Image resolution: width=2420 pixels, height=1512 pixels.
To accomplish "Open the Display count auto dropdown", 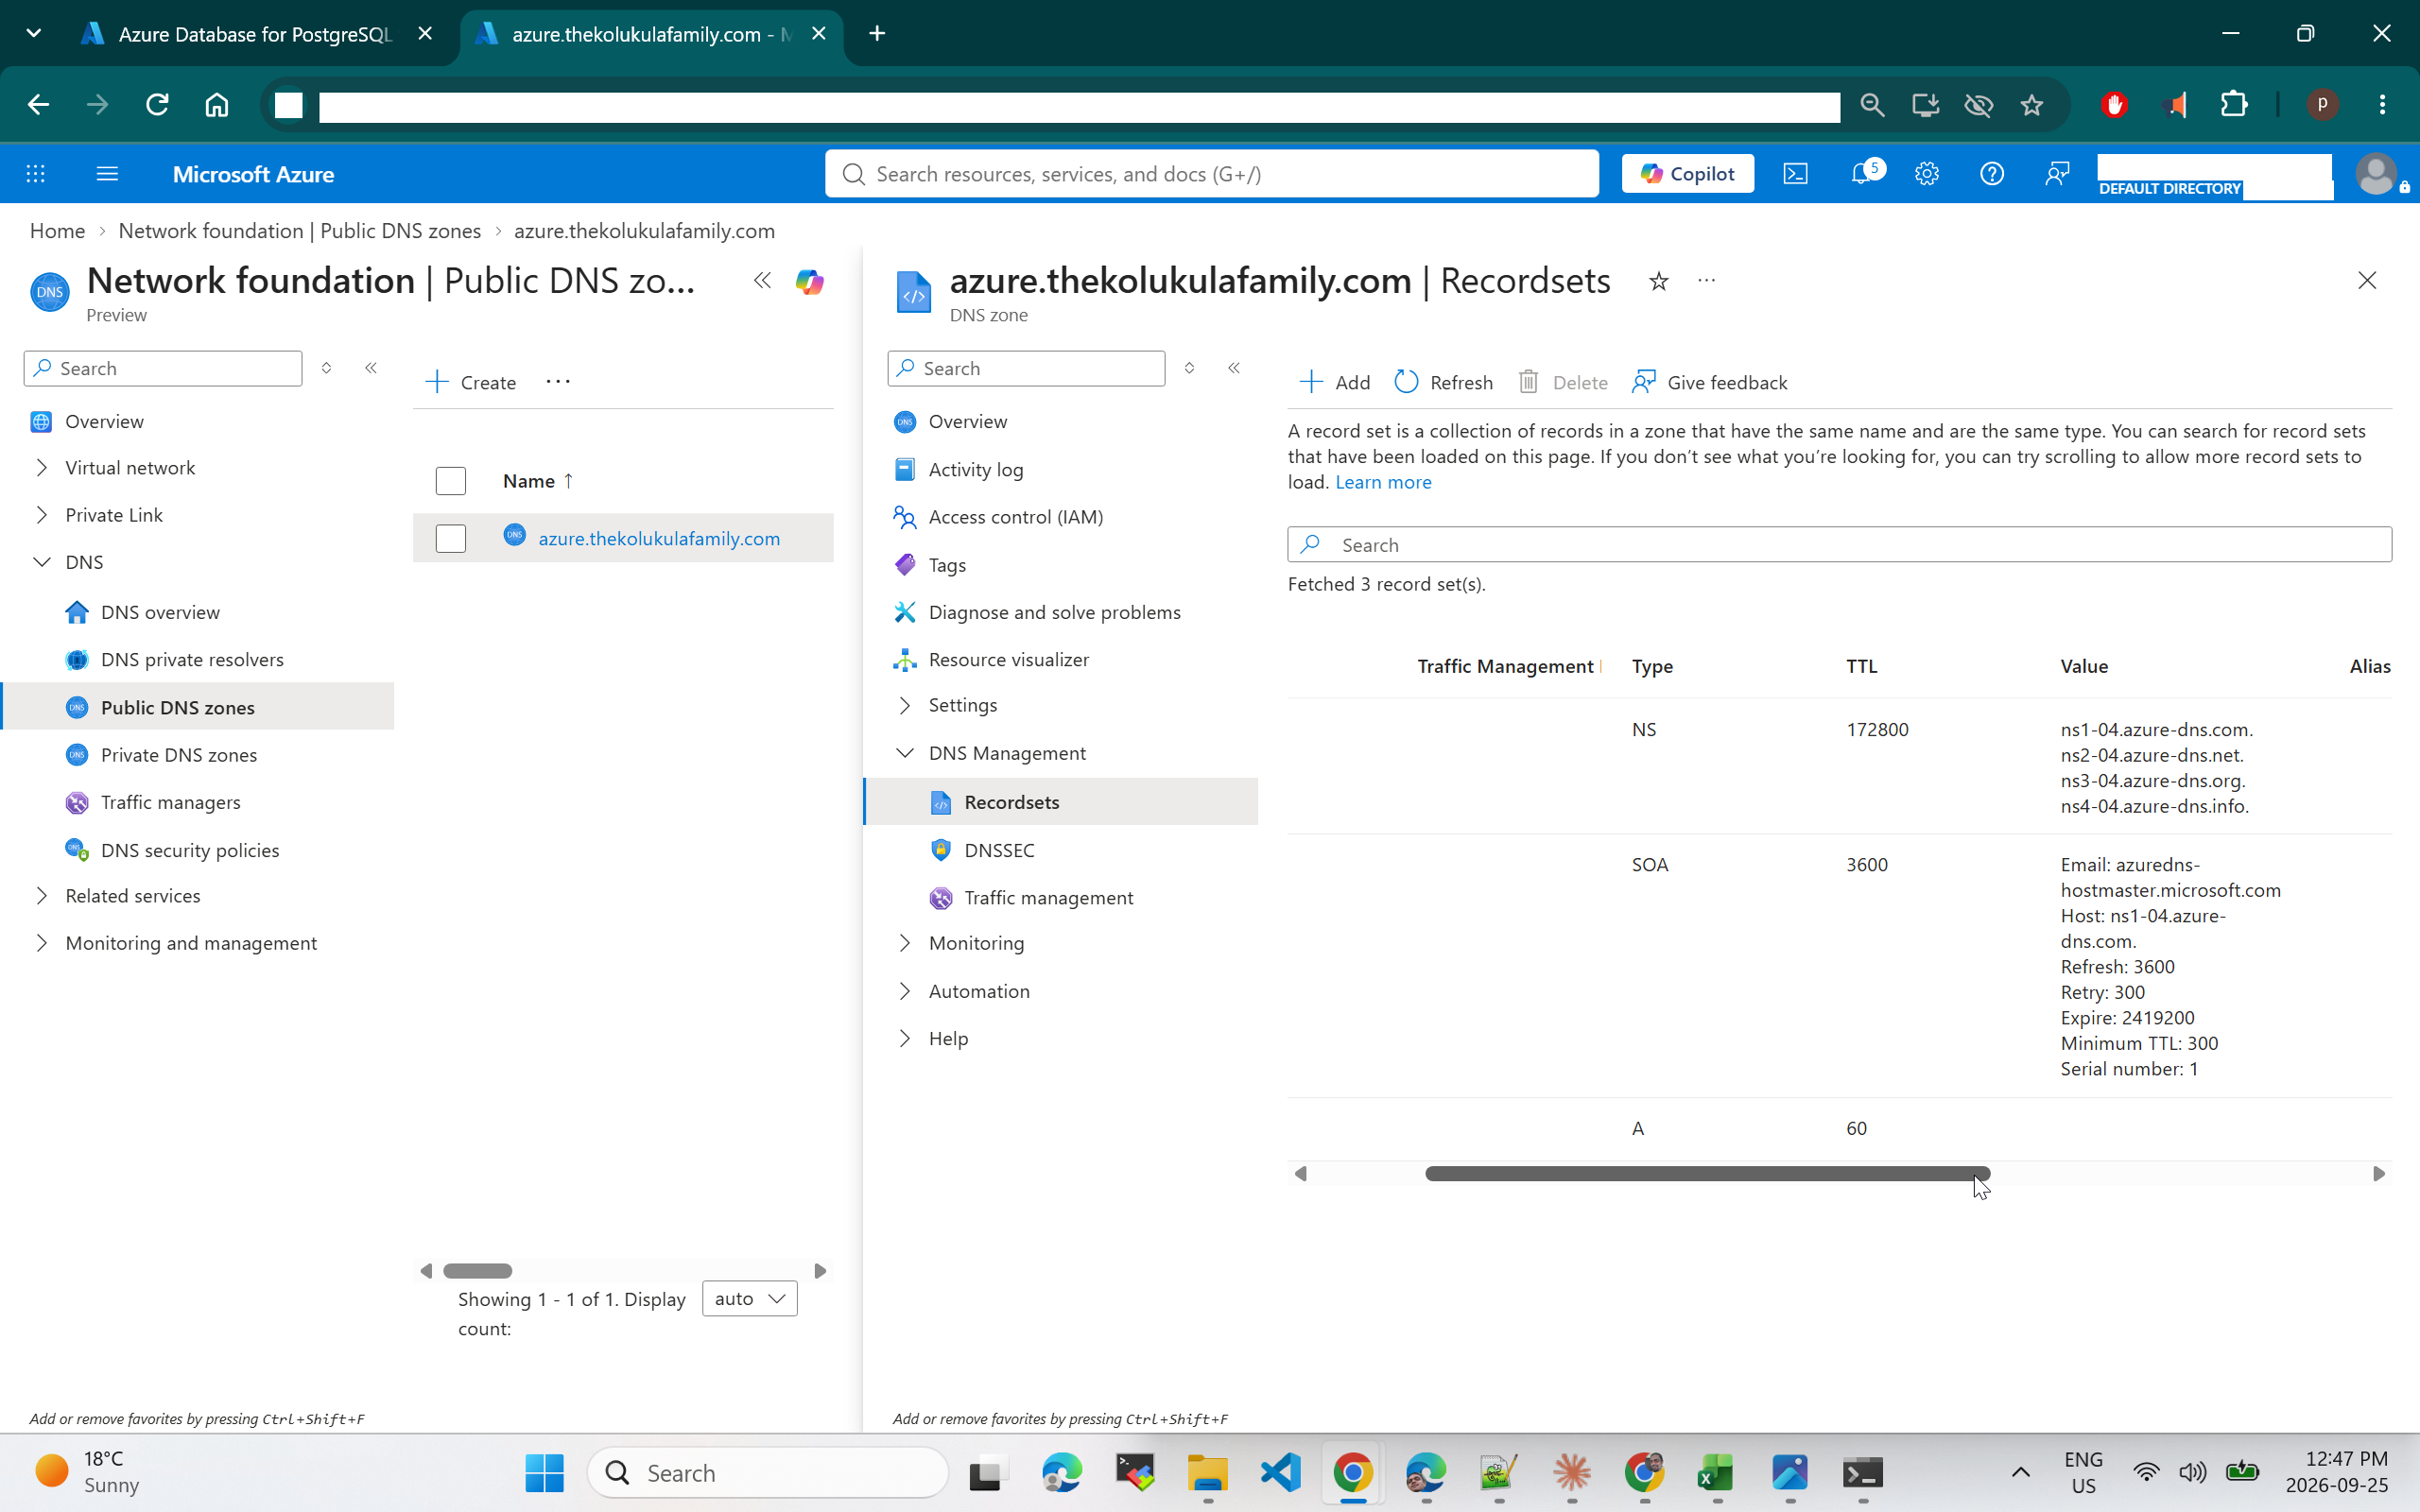I will [749, 1298].
